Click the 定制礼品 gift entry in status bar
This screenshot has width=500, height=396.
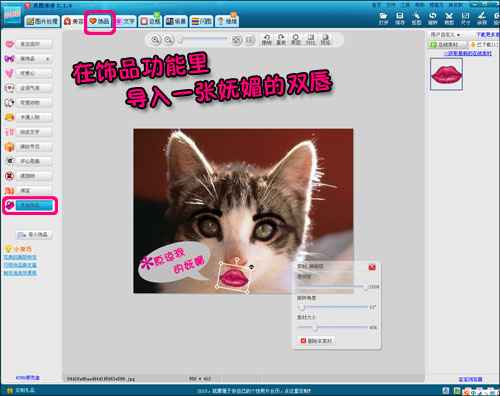[x=21, y=390]
